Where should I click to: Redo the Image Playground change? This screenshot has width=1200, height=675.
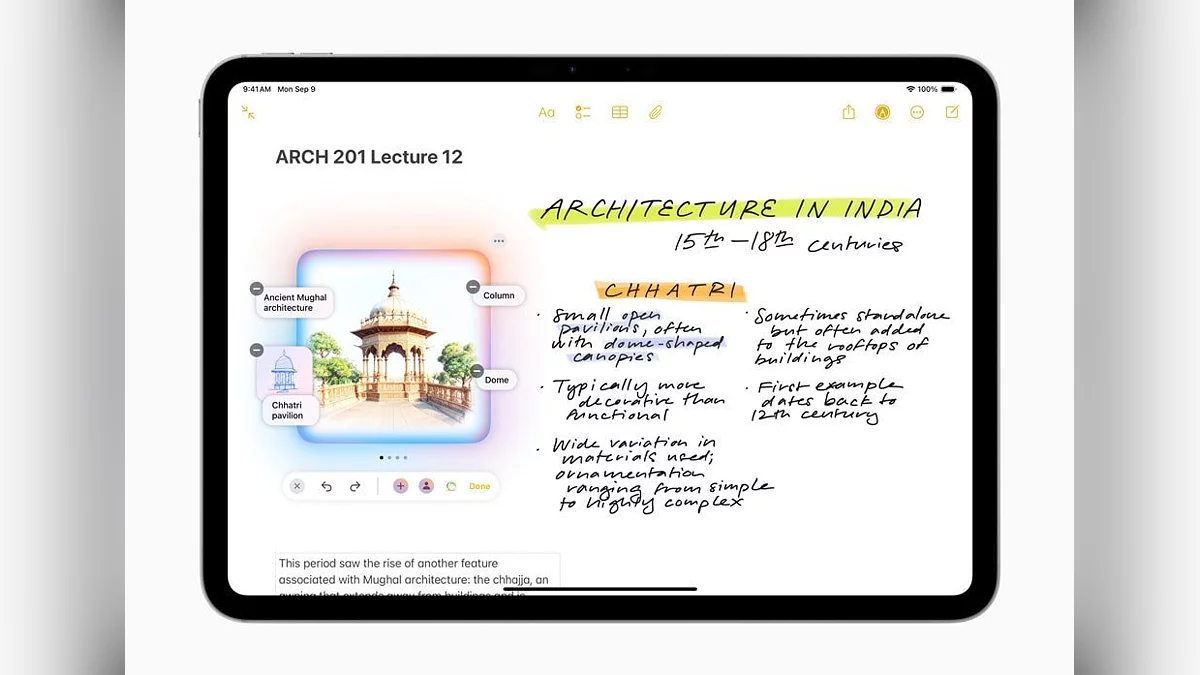pyautogui.click(x=355, y=487)
